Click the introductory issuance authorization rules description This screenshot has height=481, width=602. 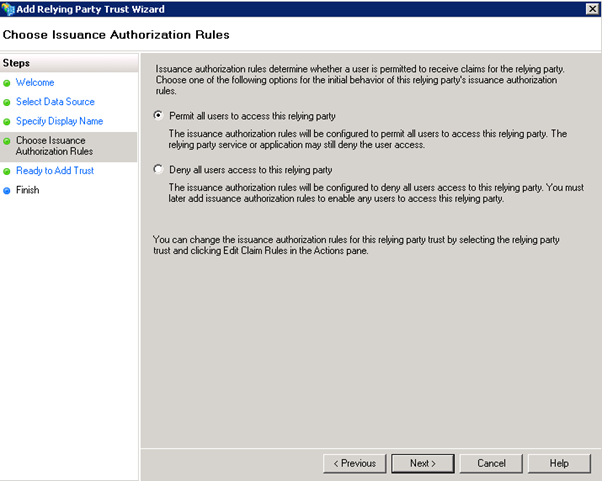point(360,80)
